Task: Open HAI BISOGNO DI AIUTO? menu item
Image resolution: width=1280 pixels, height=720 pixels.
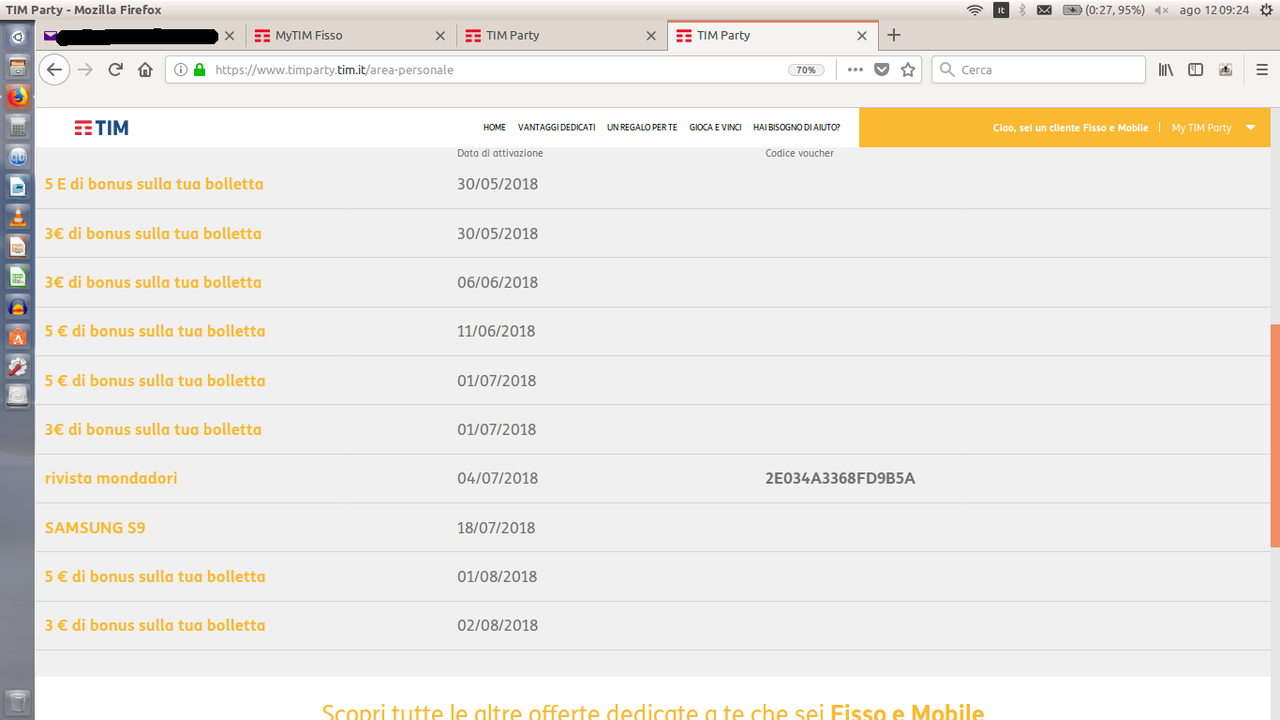Action: pos(796,128)
